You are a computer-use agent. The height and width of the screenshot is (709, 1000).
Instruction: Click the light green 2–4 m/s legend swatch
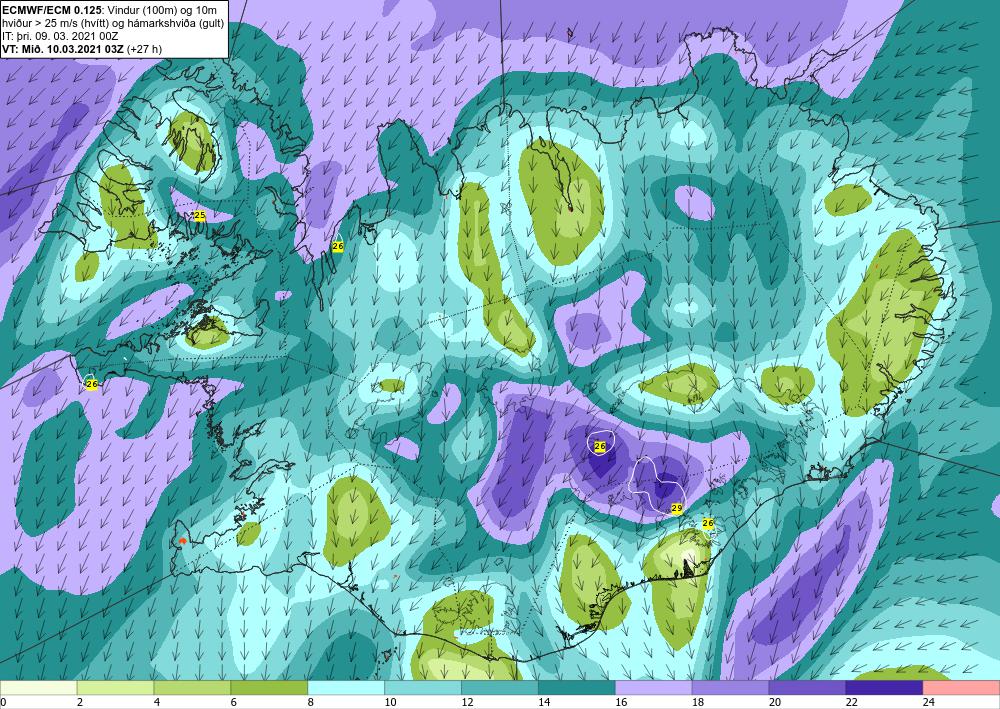click(x=115, y=688)
